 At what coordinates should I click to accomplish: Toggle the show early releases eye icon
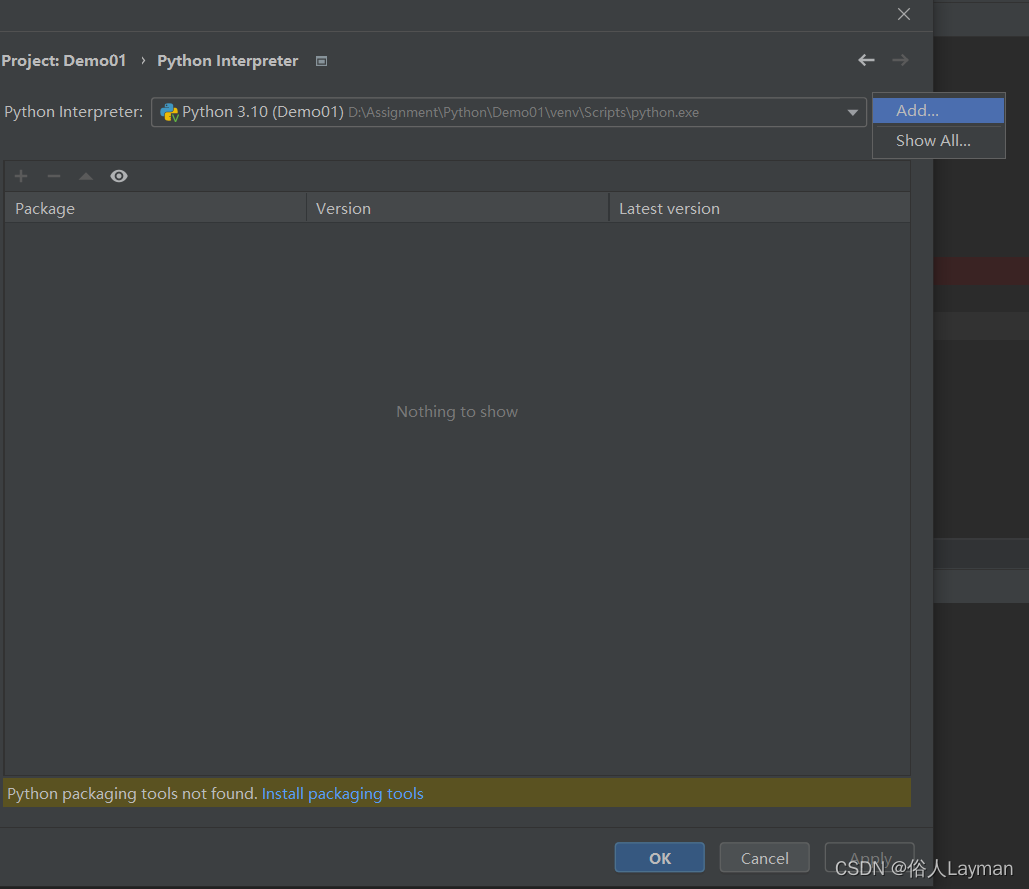coord(119,176)
